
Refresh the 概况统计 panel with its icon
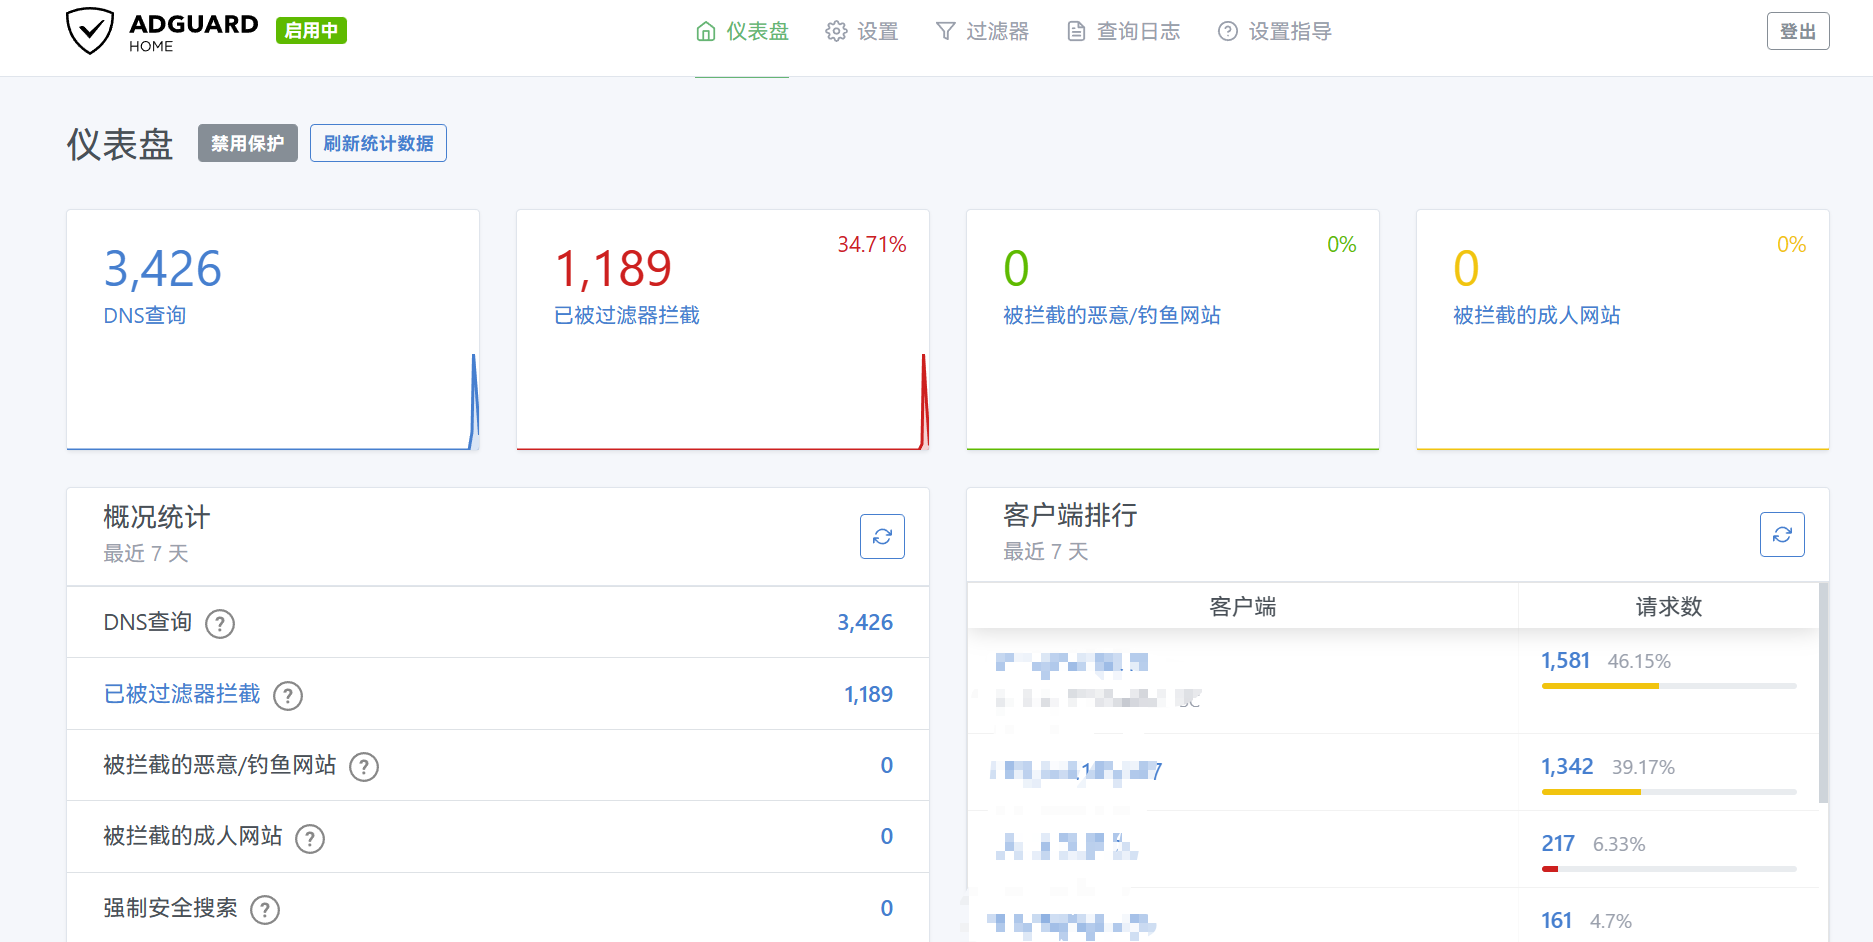point(882,536)
